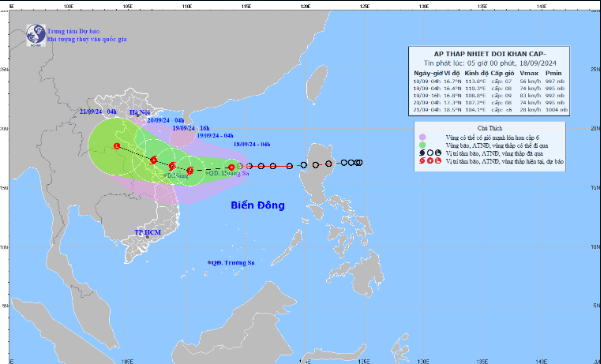The height and width of the screenshot is (364, 601).
Task: Click the forecast center globe logo
Action: [36, 36]
